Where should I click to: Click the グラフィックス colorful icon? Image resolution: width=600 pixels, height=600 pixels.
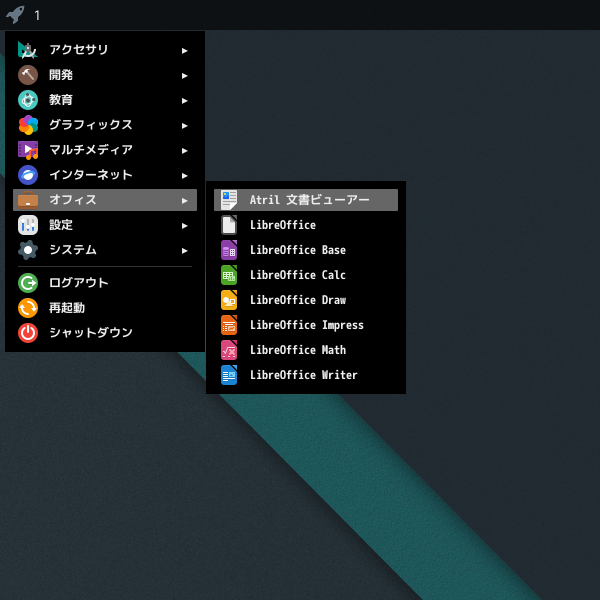click(28, 125)
